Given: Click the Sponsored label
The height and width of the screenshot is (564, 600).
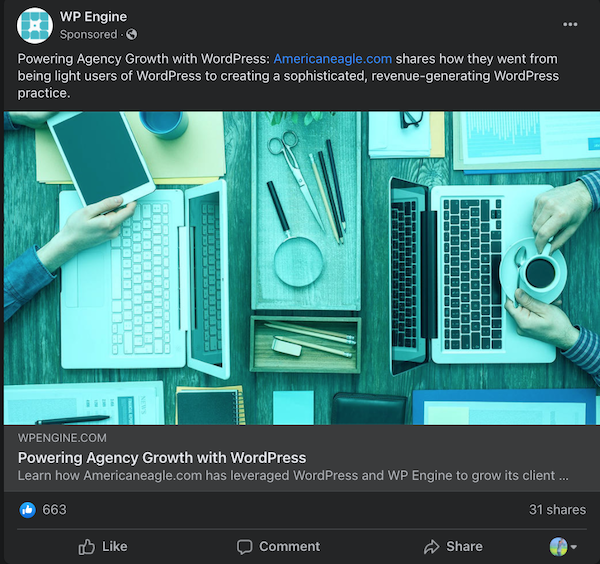Looking at the screenshot, I should coord(88,34).
